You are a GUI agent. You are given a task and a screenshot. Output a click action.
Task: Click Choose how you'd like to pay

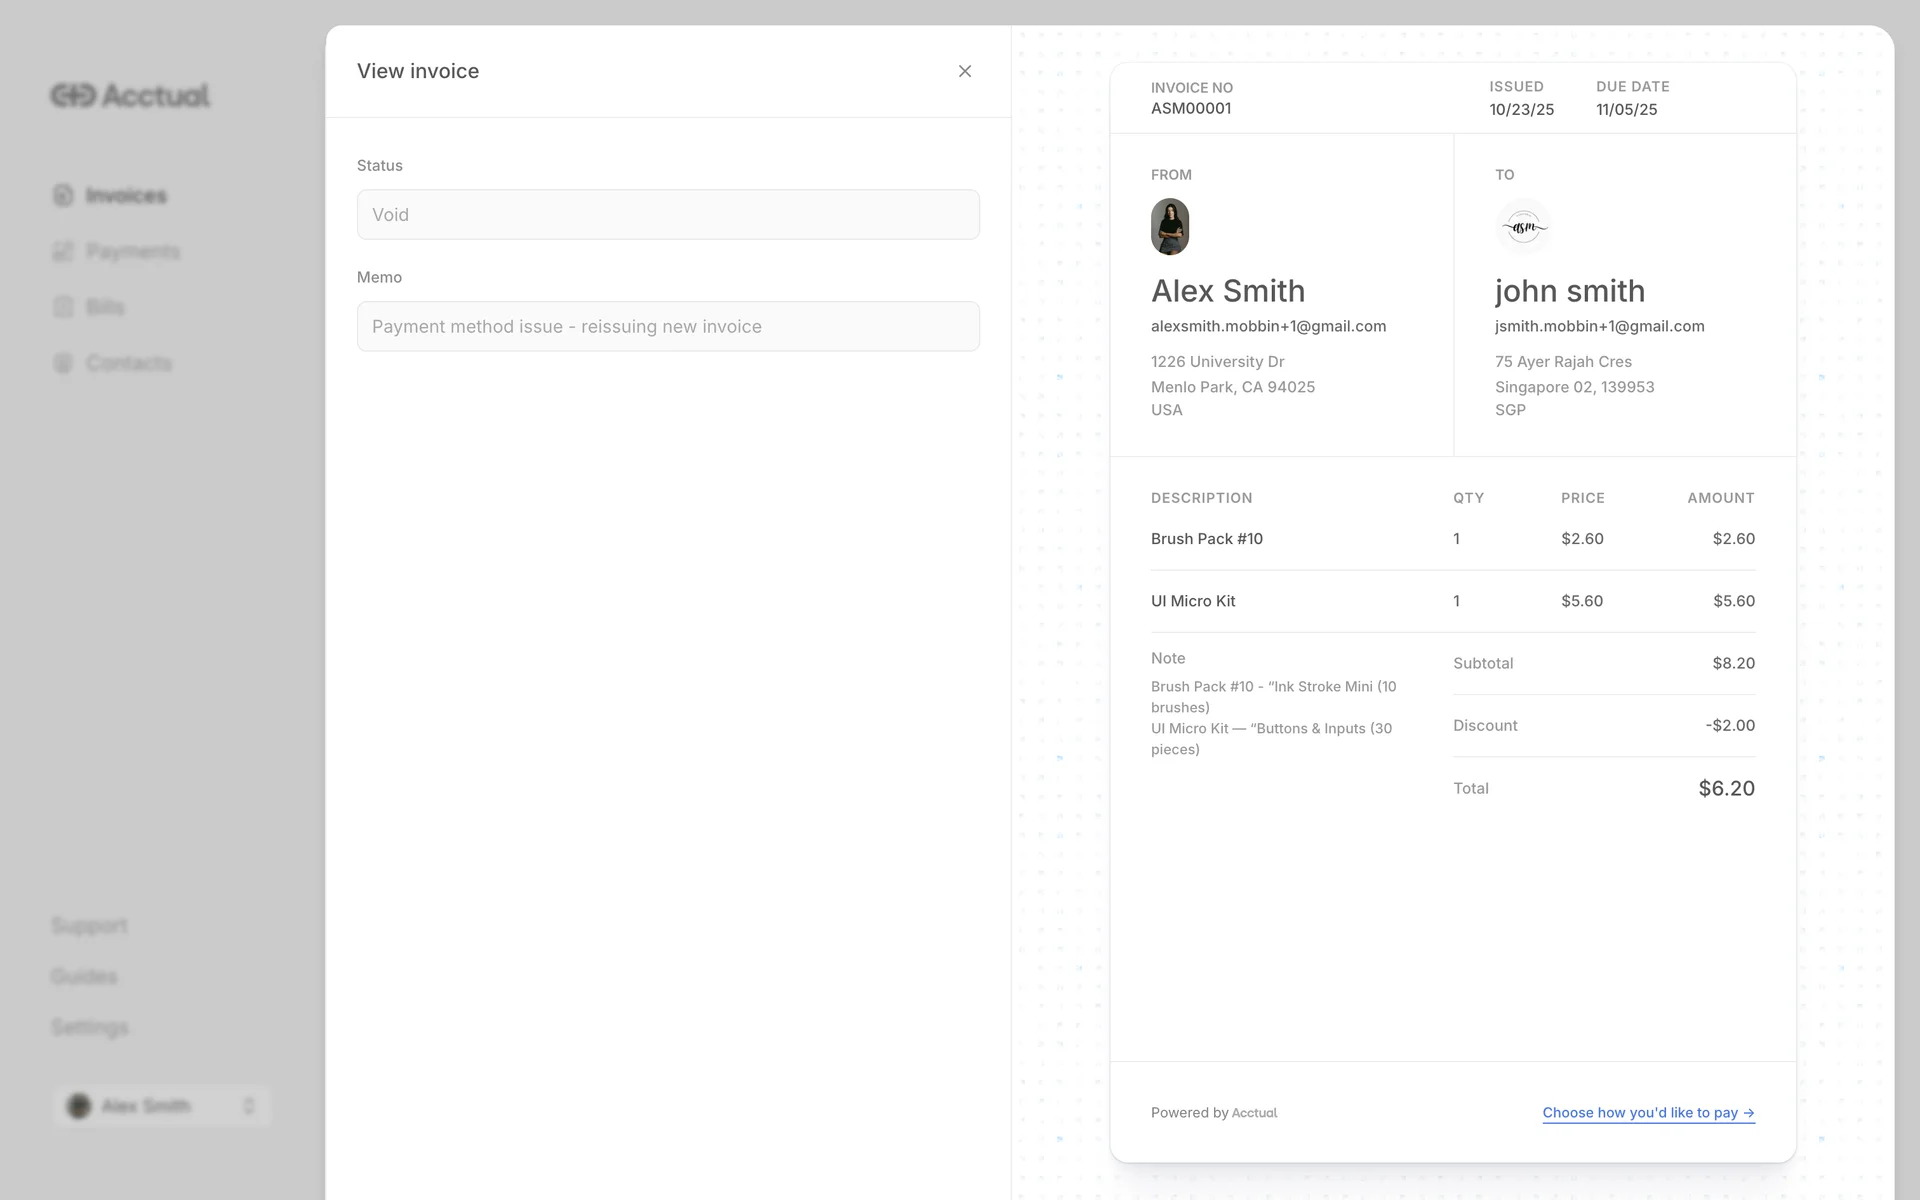(x=1647, y=1112)
